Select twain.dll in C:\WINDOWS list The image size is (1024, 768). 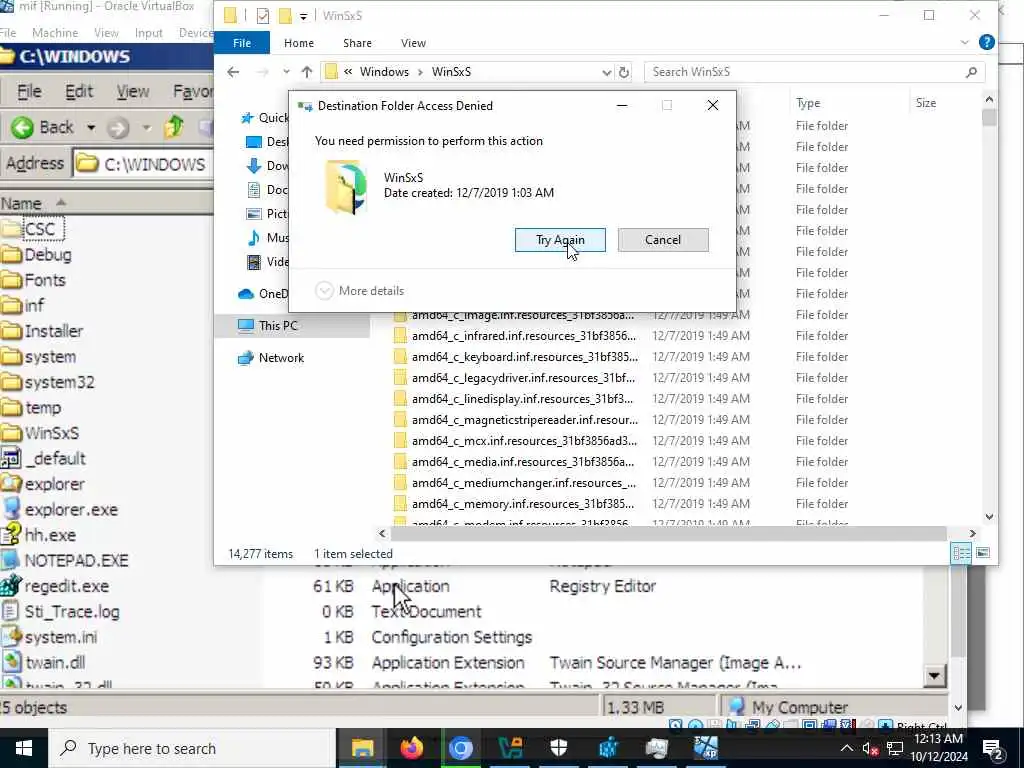coord(43,662)
